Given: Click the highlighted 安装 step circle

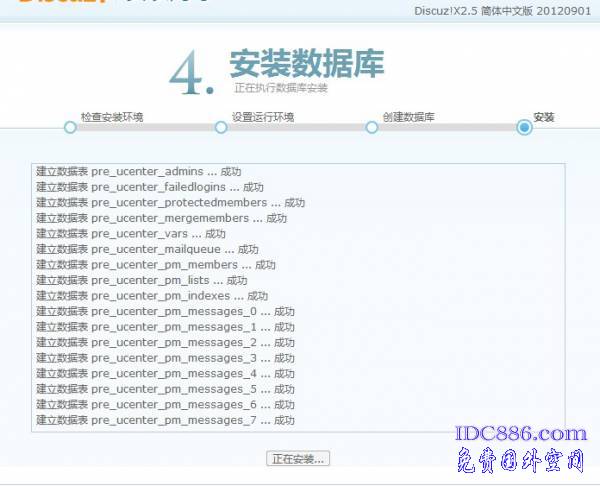Looking at the screenshot, I should point(524,127).
